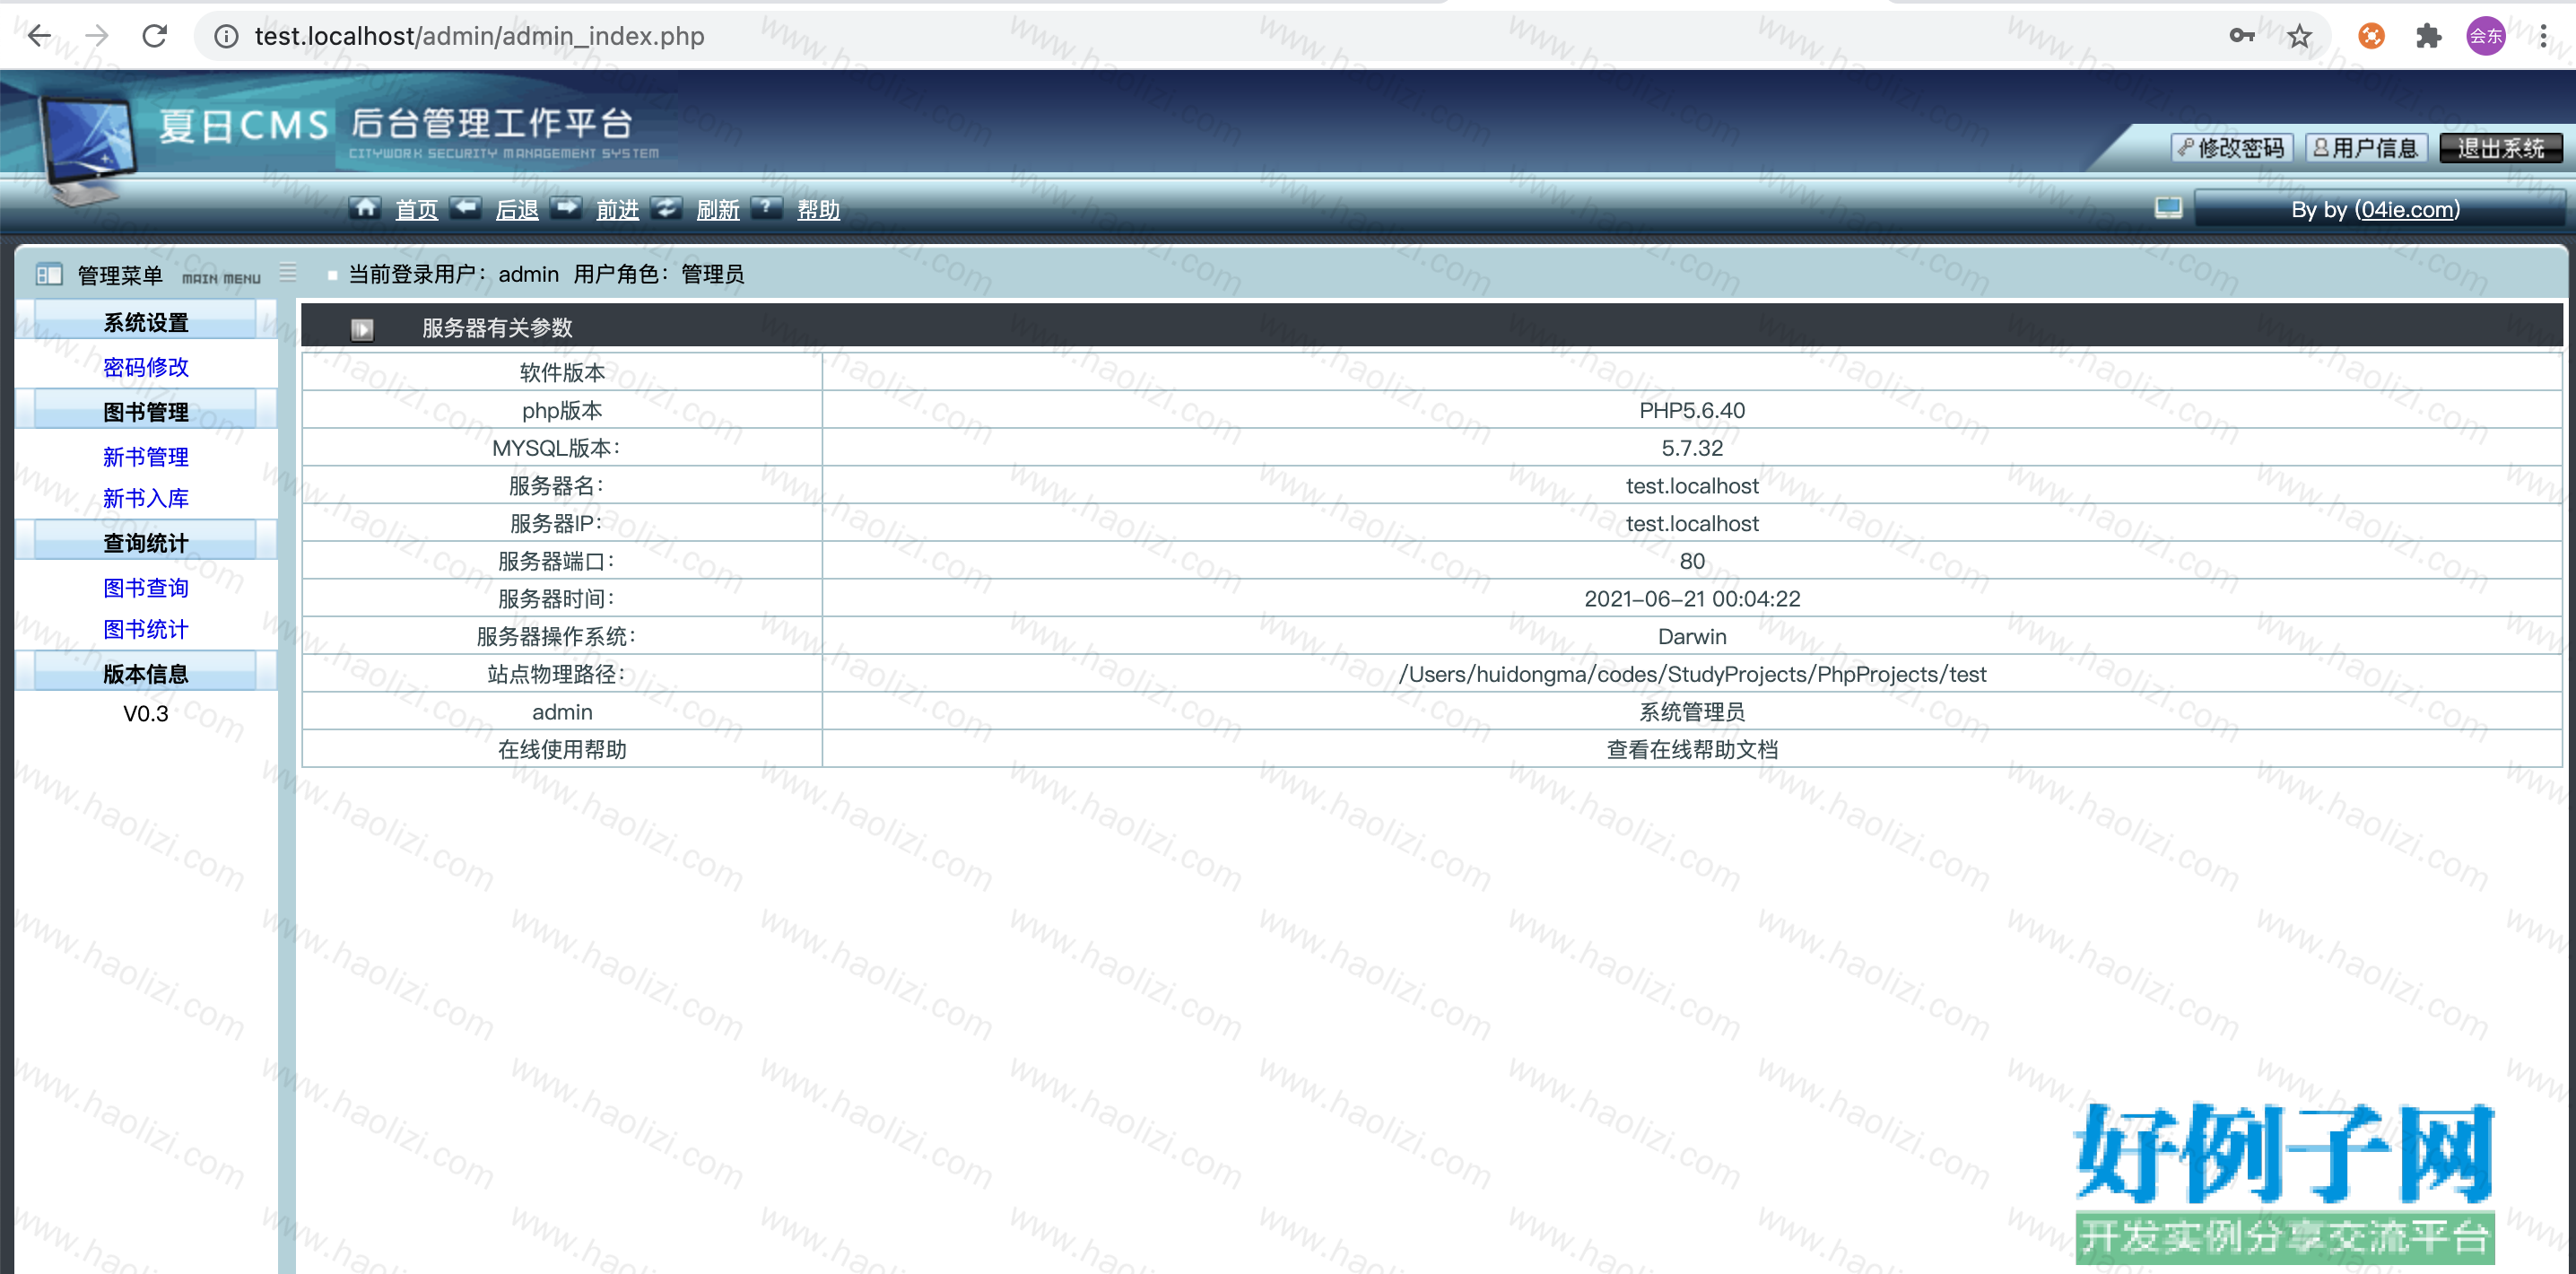Click the right arrow icon beside 前进
The image size is (2576, 1274).
(566, 207)
